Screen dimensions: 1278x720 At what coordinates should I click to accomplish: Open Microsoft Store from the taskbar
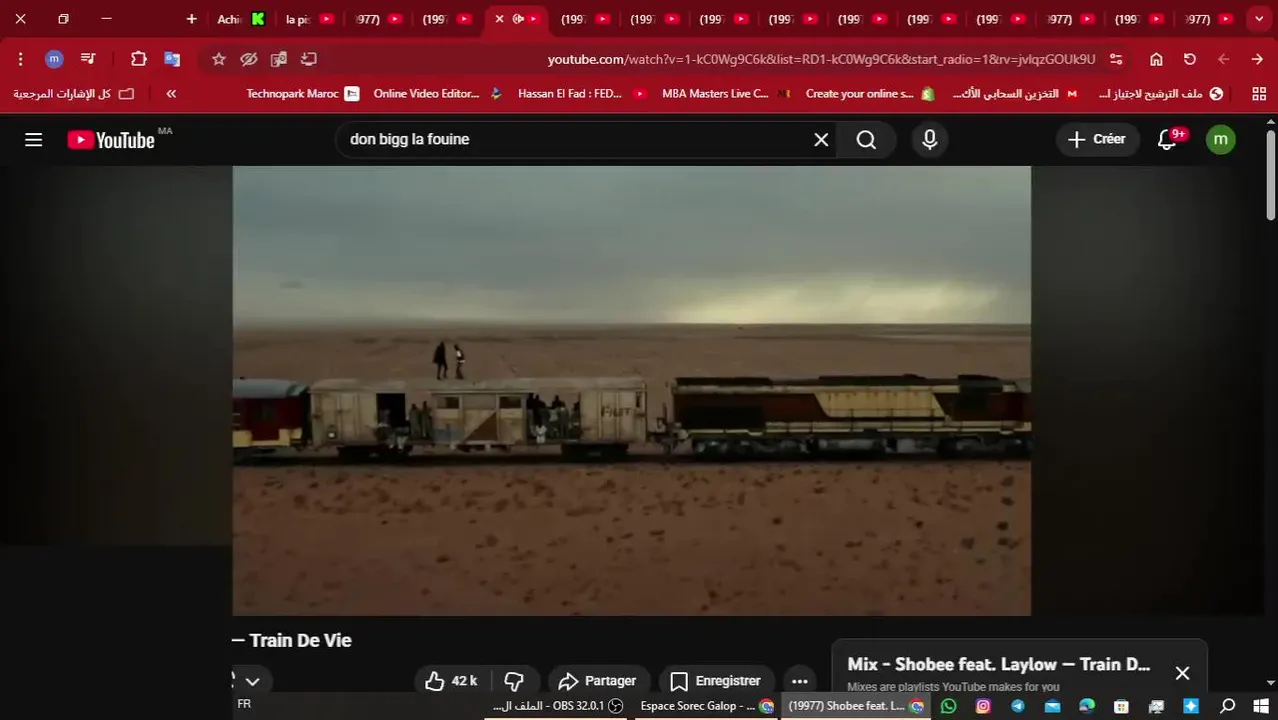[x=1122, y=706]
